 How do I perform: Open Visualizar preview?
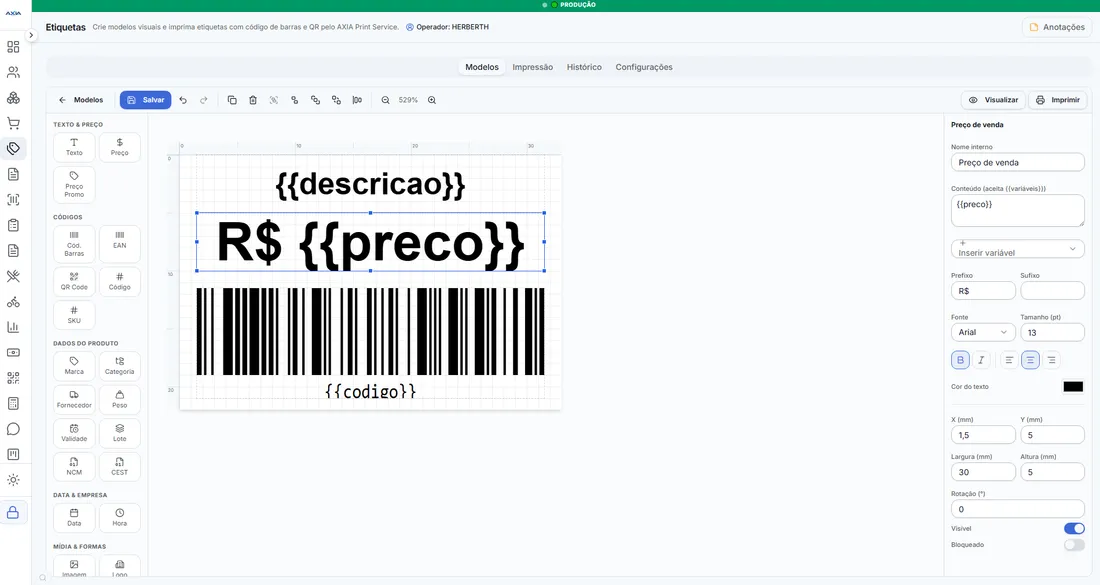click(993, 100)
